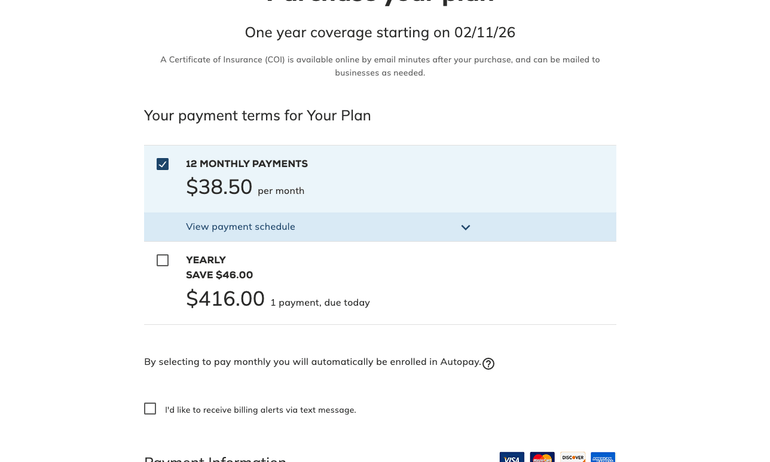Click the billing alerts text message label

260,410
